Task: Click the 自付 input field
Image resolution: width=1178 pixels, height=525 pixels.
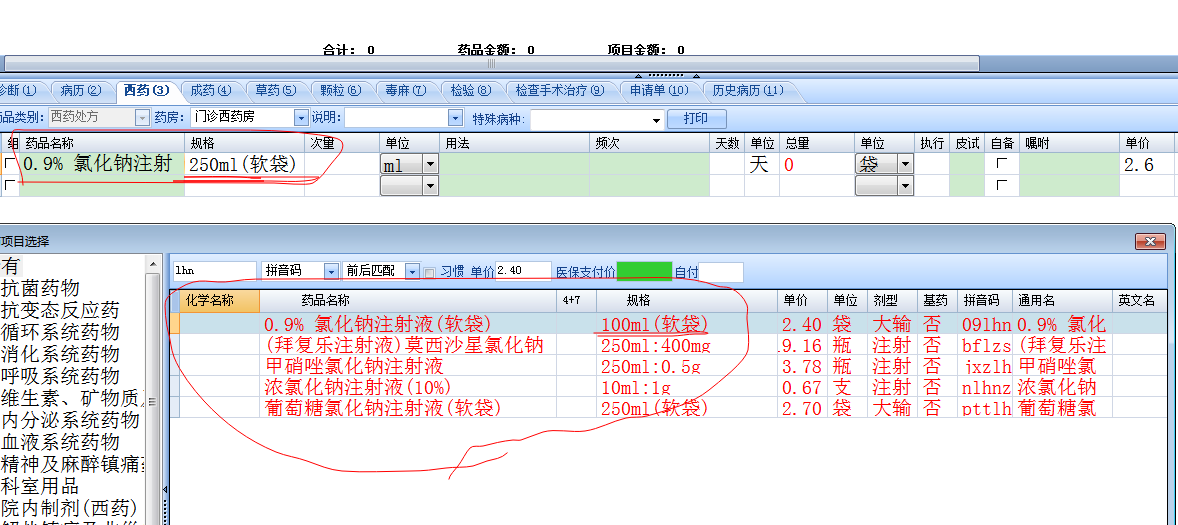Action: pos(721,271)
